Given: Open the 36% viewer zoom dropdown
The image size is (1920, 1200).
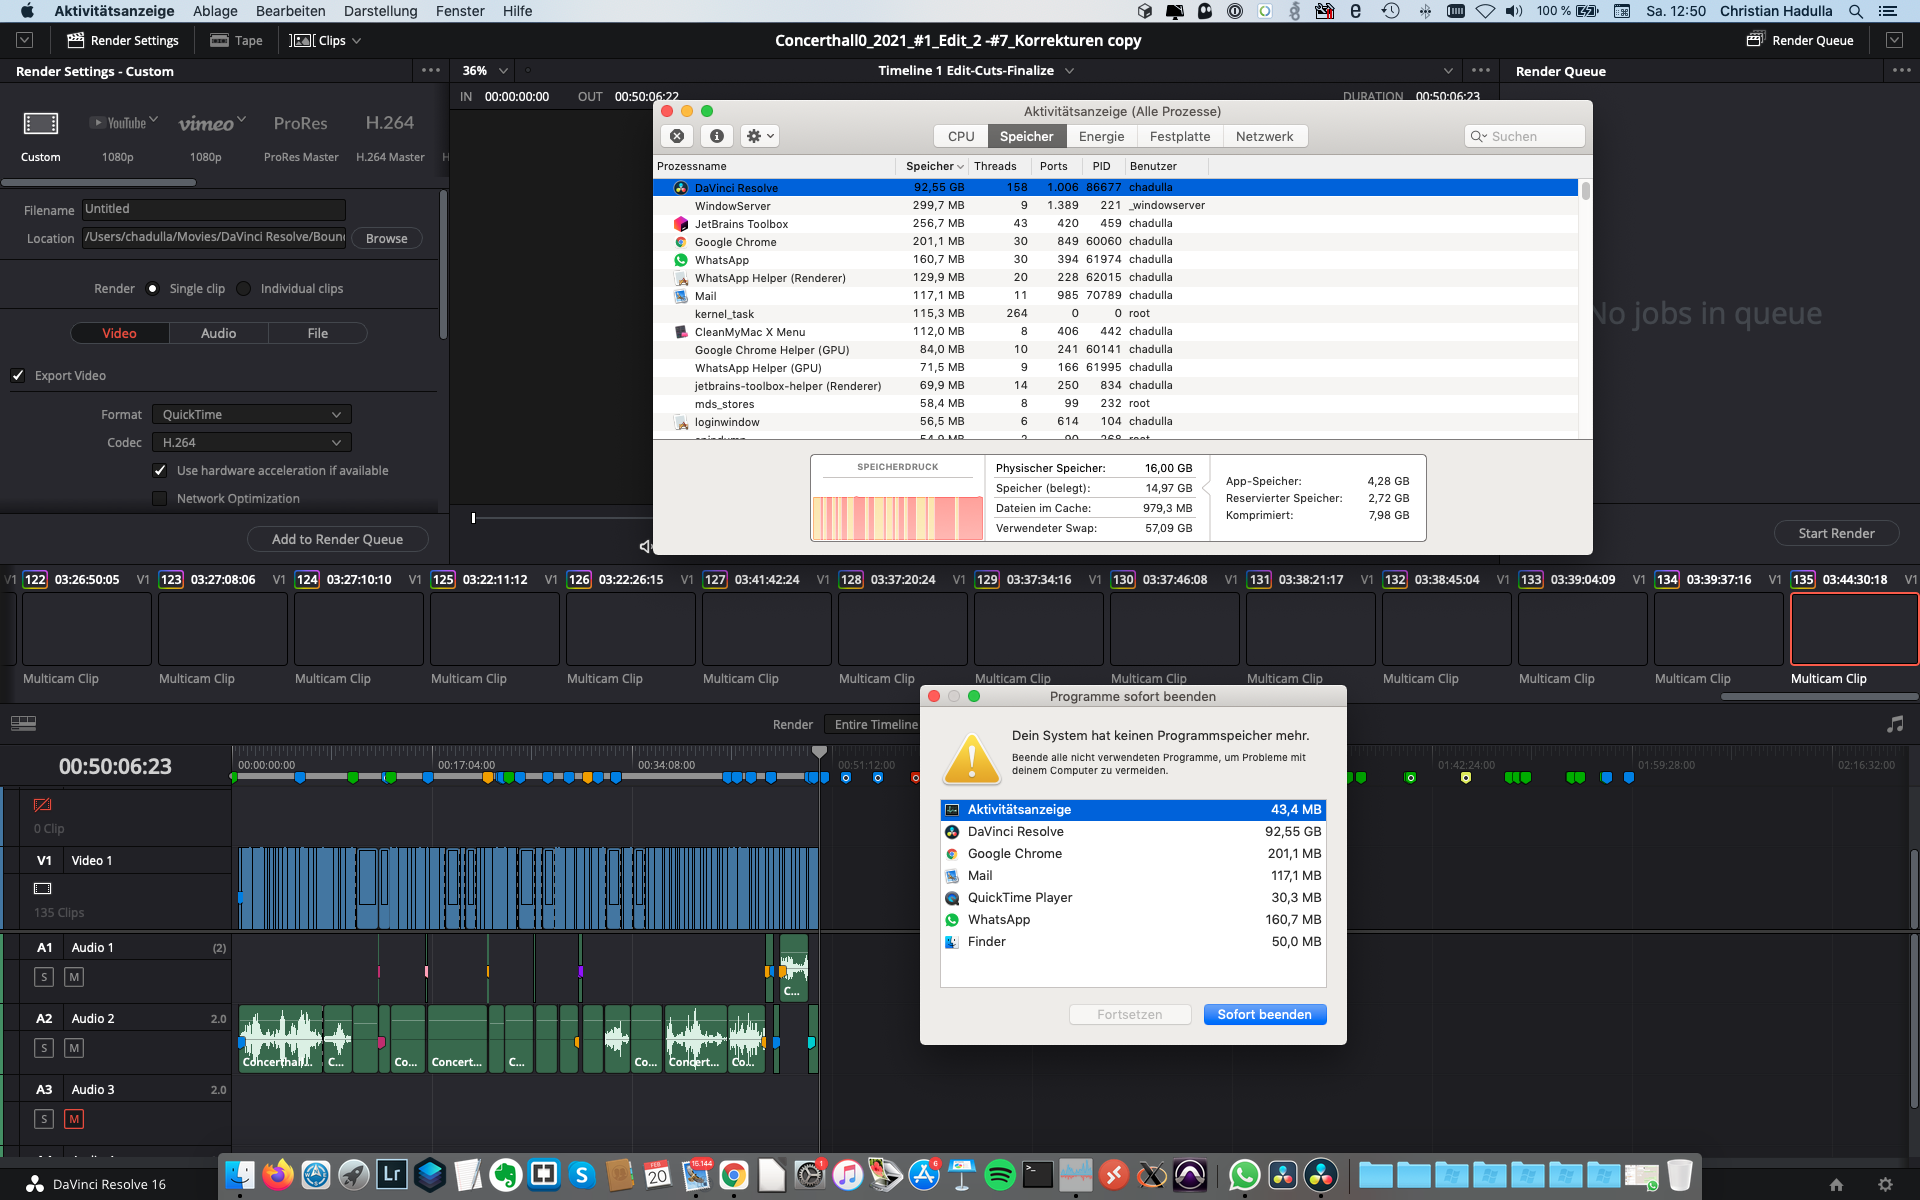Looking at the screenshot, I should (x=485, y=70).
